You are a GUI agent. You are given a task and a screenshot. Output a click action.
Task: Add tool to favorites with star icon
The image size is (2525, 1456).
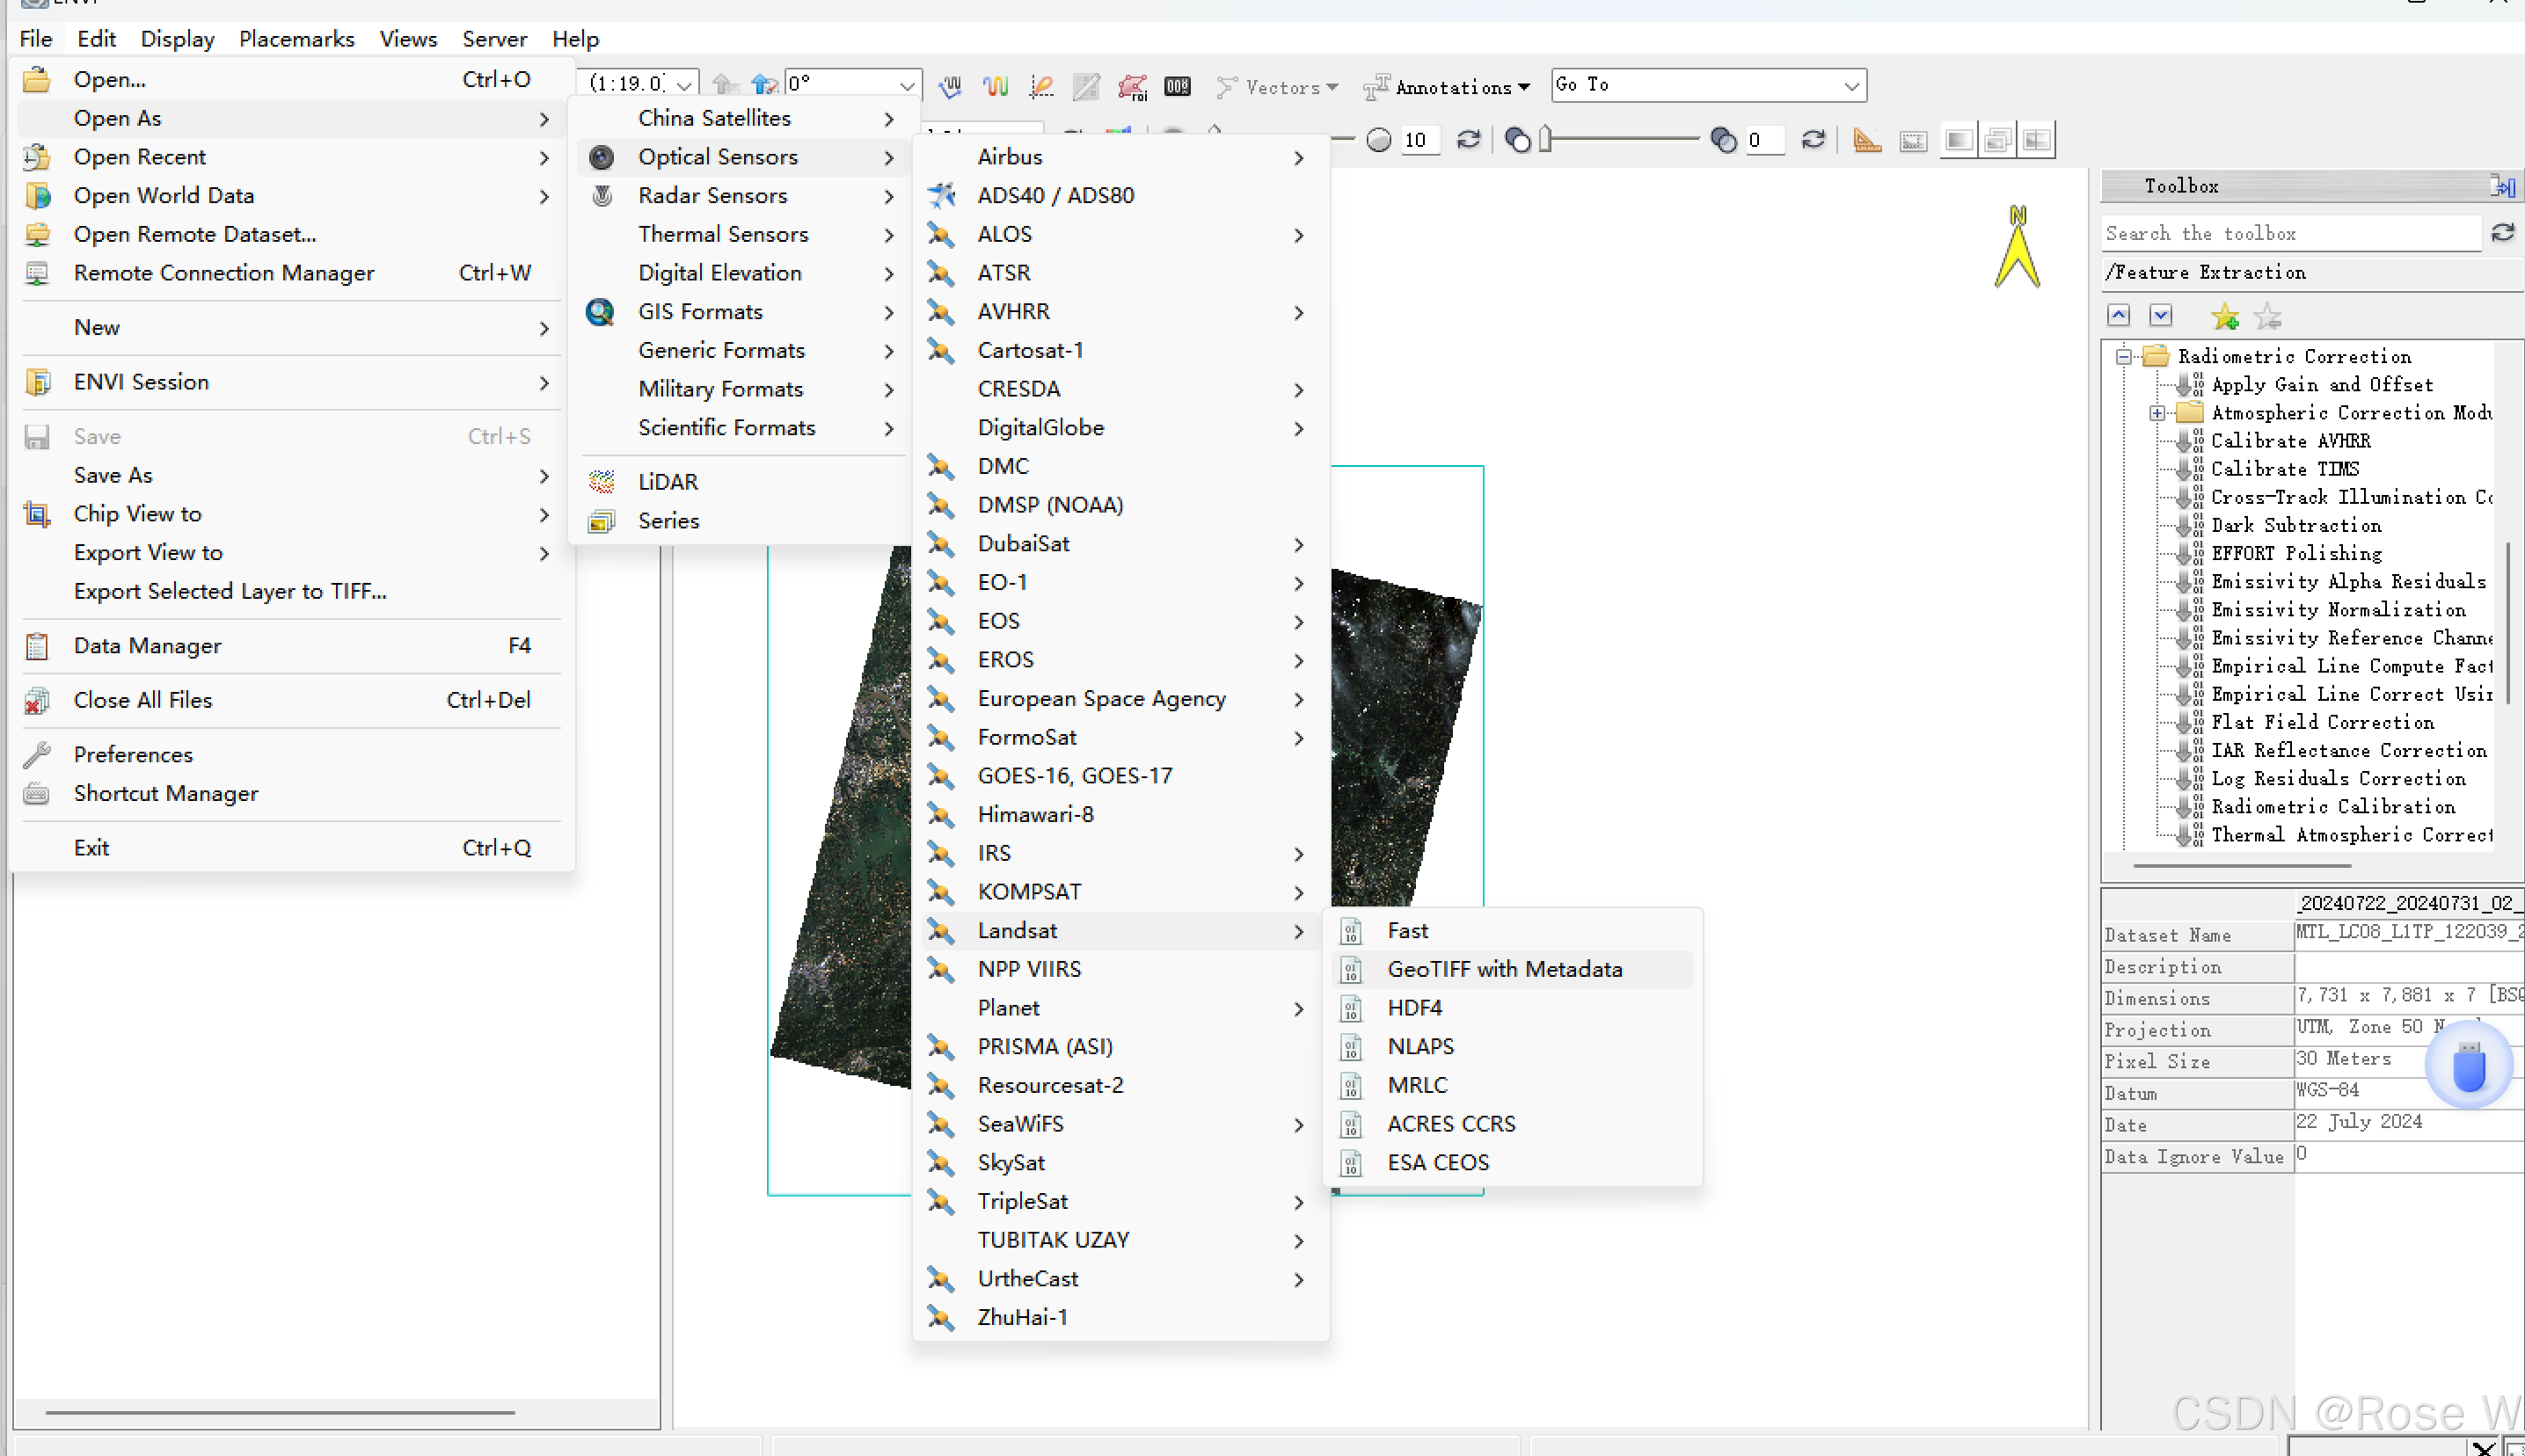(x=2224, y=317)
